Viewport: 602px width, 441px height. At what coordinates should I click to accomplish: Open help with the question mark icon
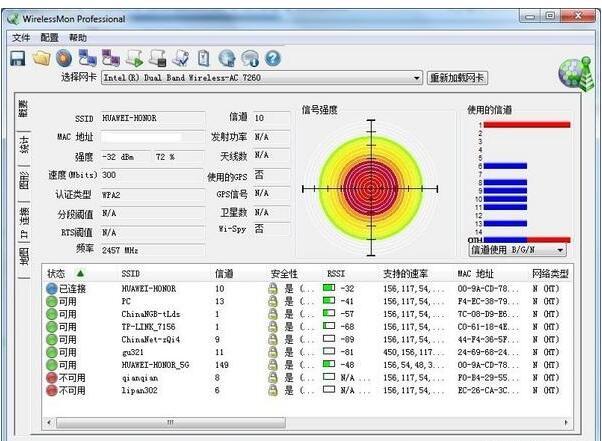(x=273, y=58)
